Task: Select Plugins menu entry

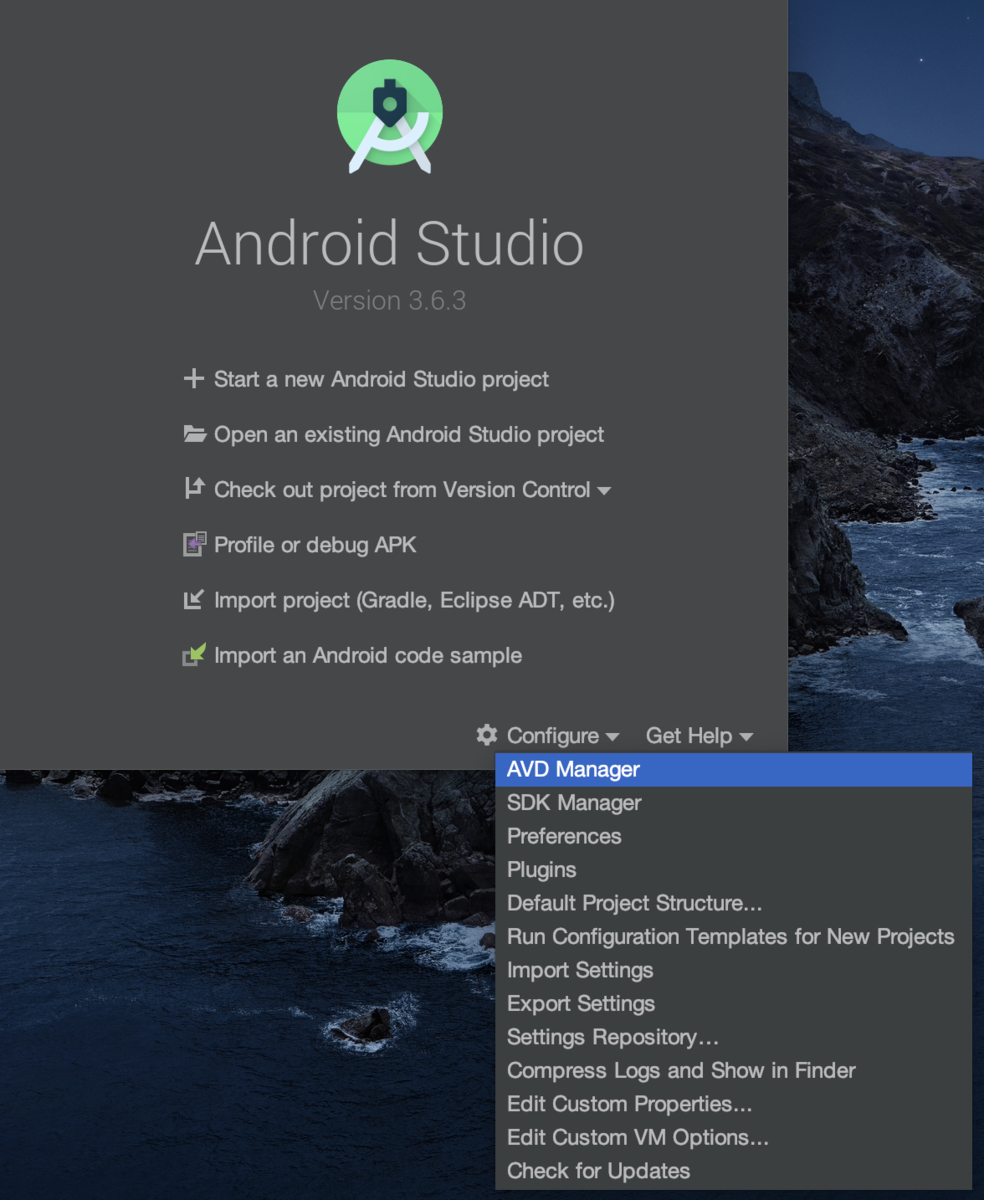Action: (x=733, y=870)
